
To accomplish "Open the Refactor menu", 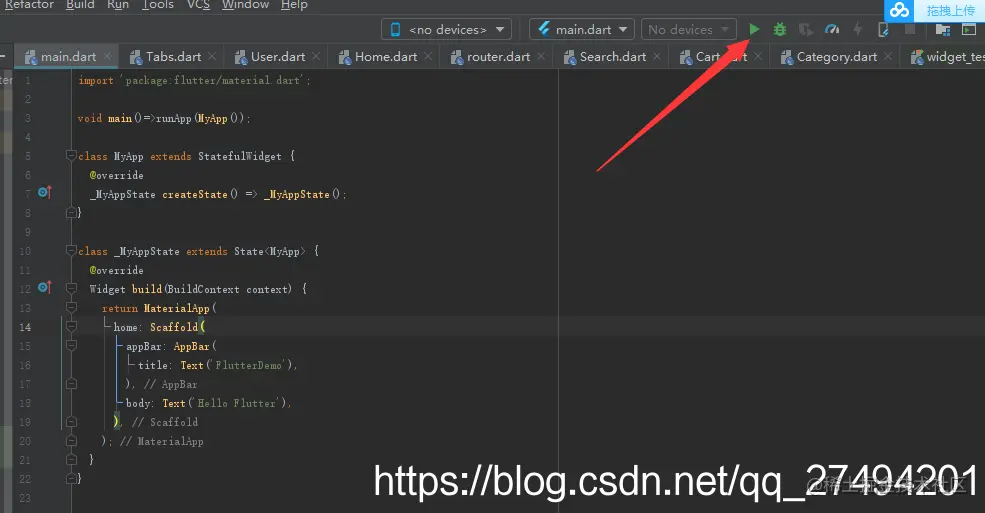I will point(29,5).
